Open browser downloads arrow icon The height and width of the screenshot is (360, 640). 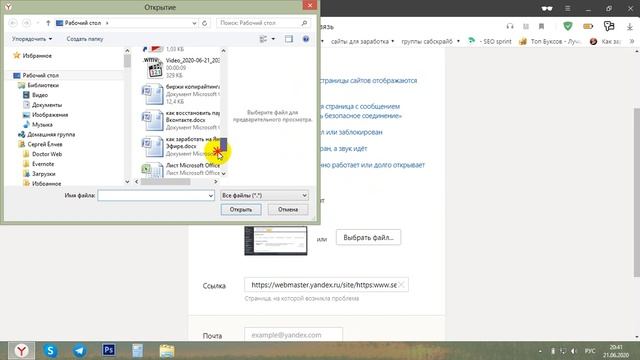(629, 26)
